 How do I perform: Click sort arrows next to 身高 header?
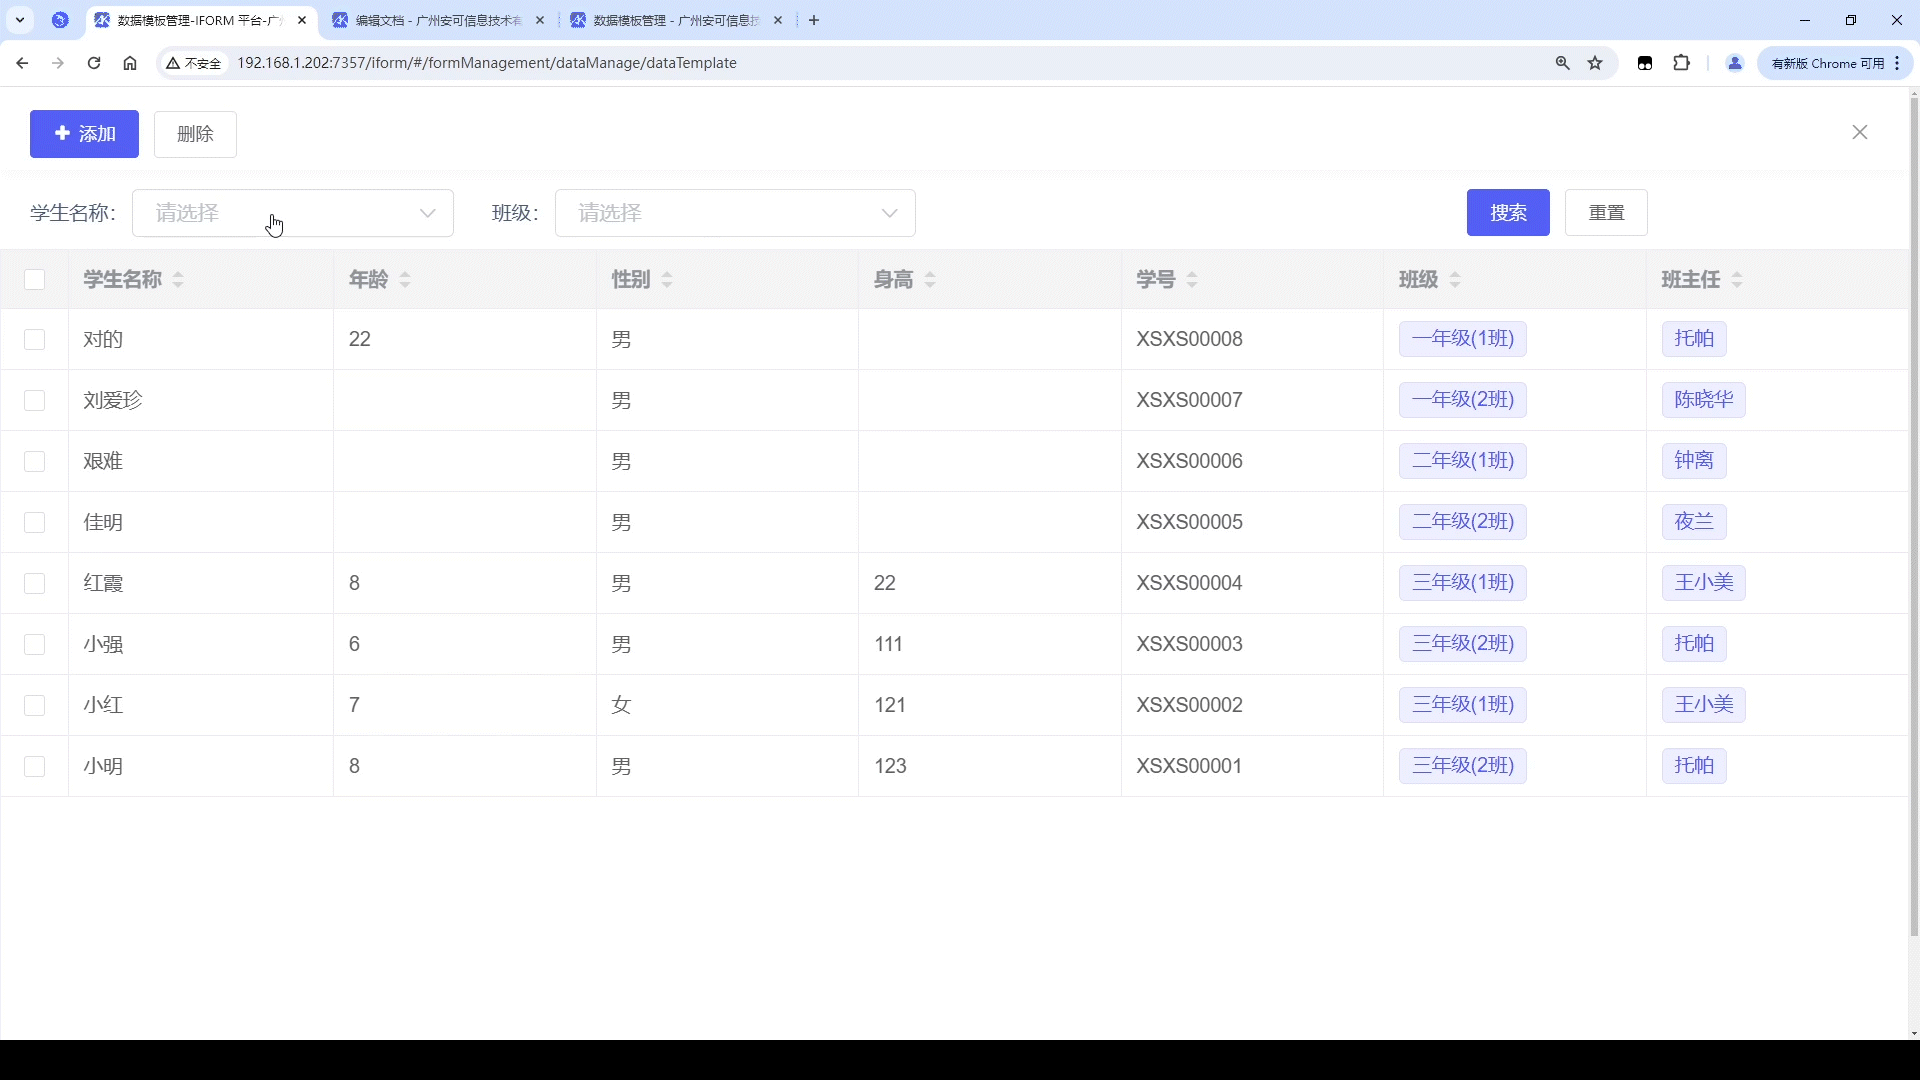pos(930,280)
